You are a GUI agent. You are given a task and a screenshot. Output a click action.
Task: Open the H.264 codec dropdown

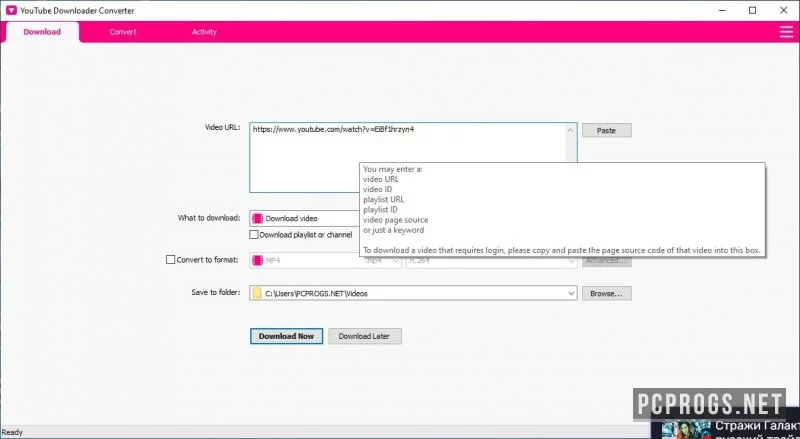(491, 260)
